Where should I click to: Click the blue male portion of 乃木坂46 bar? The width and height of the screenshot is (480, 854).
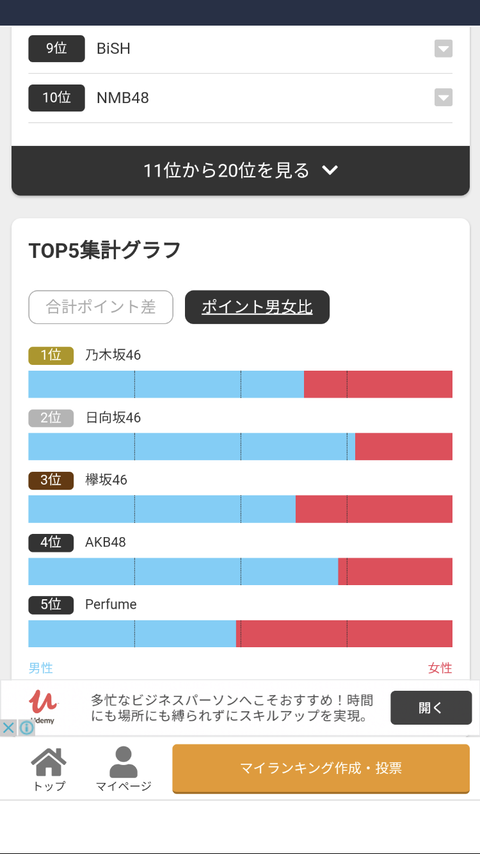[x=166, y=384]
